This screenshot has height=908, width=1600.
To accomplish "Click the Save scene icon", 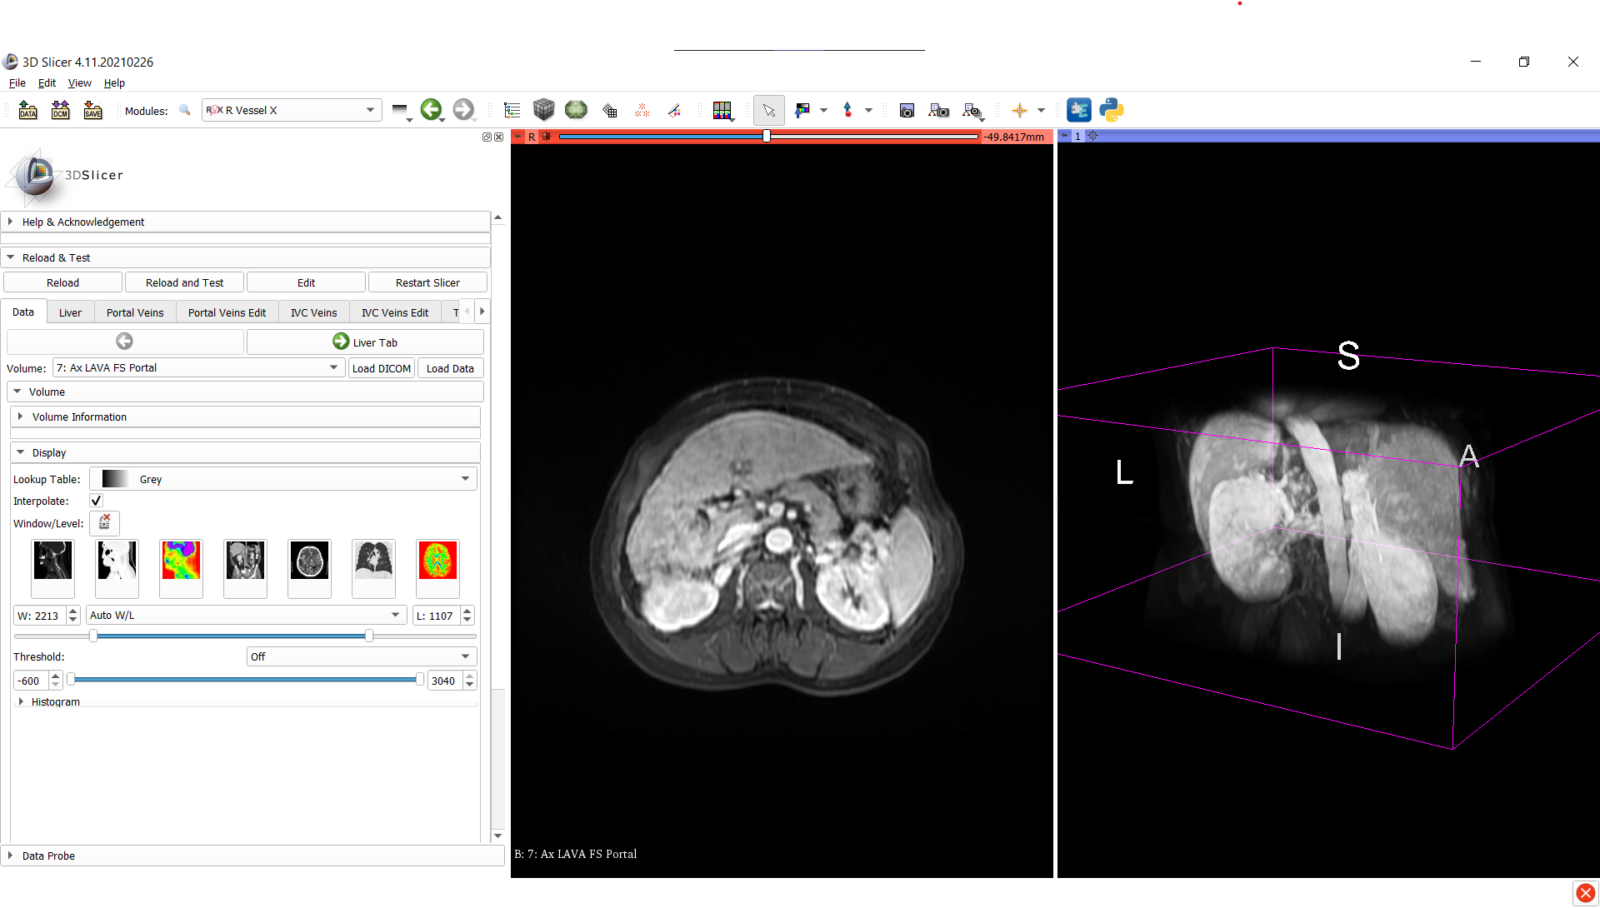I will (x=92, y=110).
